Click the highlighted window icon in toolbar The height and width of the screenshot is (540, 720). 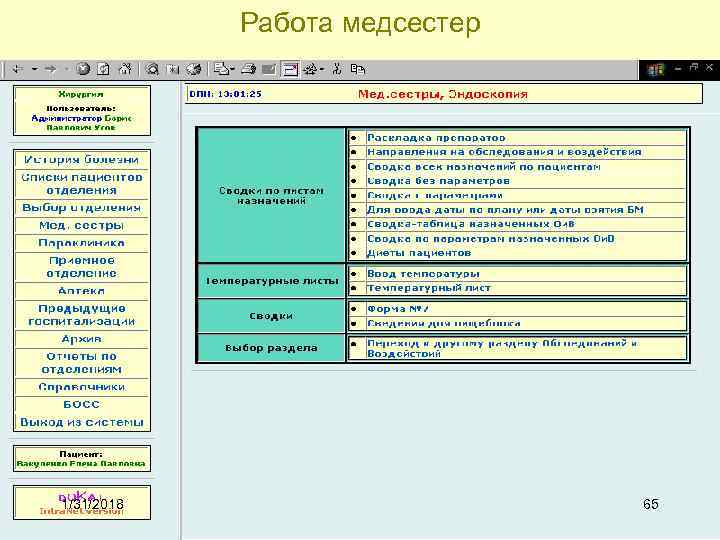tap(290, 69)
